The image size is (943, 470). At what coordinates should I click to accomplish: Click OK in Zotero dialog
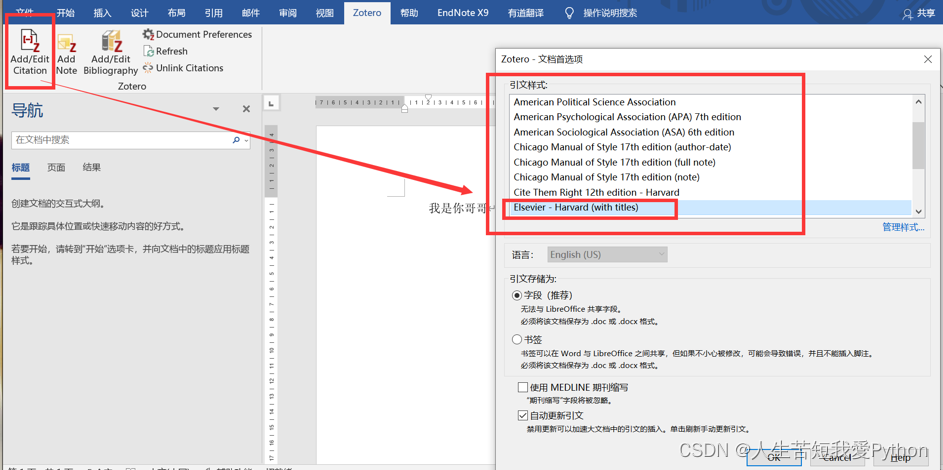click(774, 457)
